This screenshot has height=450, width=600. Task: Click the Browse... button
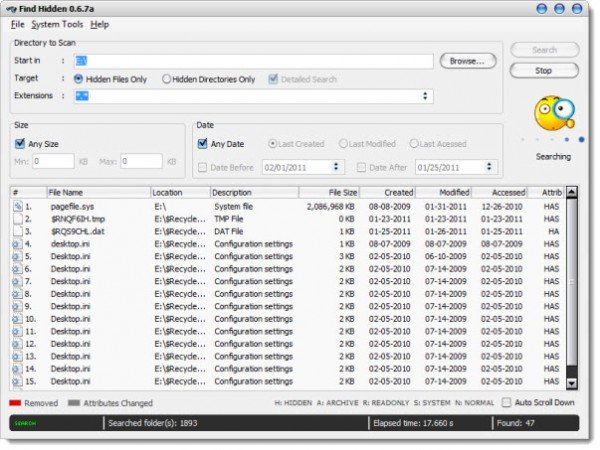point(468,61)
